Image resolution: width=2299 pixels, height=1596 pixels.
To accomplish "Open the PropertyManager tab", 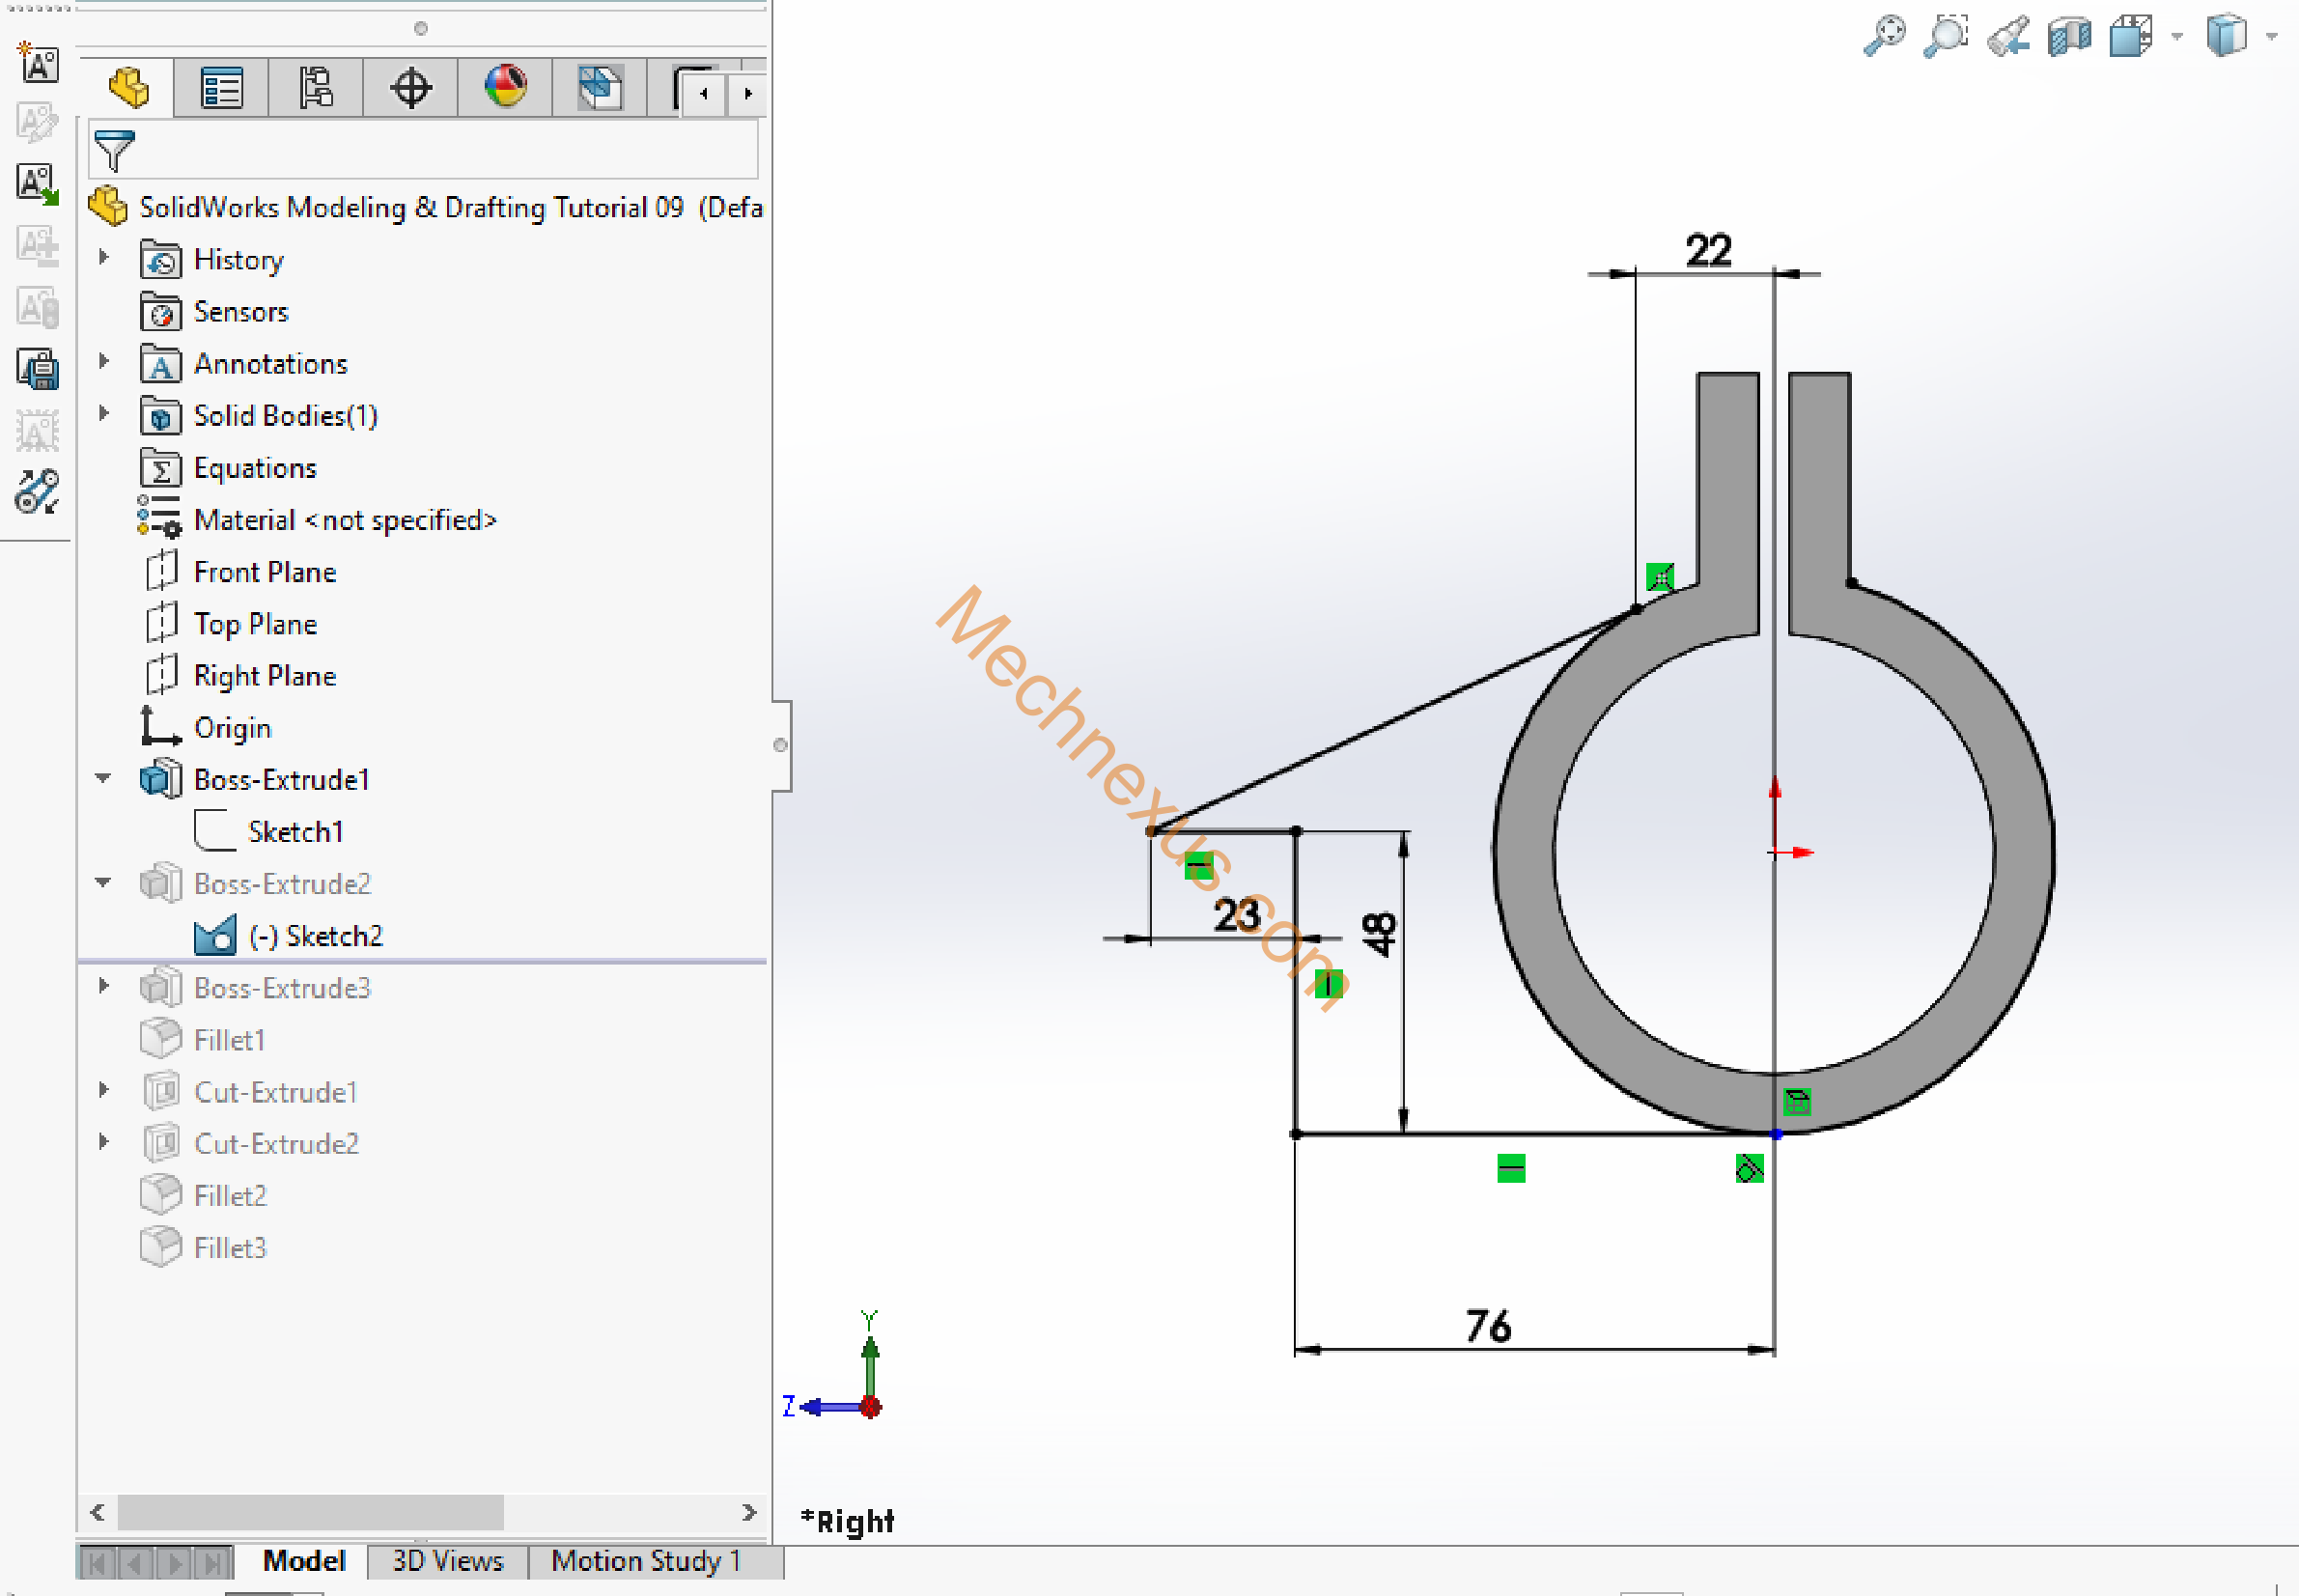I will (x=221, y=88).
